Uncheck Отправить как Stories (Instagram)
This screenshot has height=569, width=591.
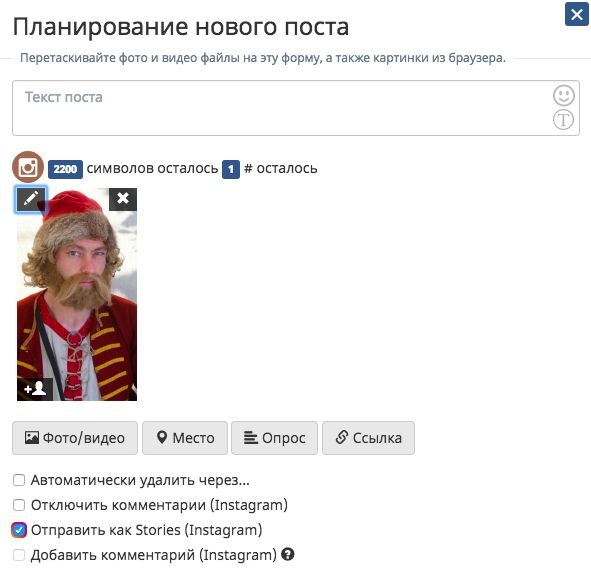click(x=19, y=530)
